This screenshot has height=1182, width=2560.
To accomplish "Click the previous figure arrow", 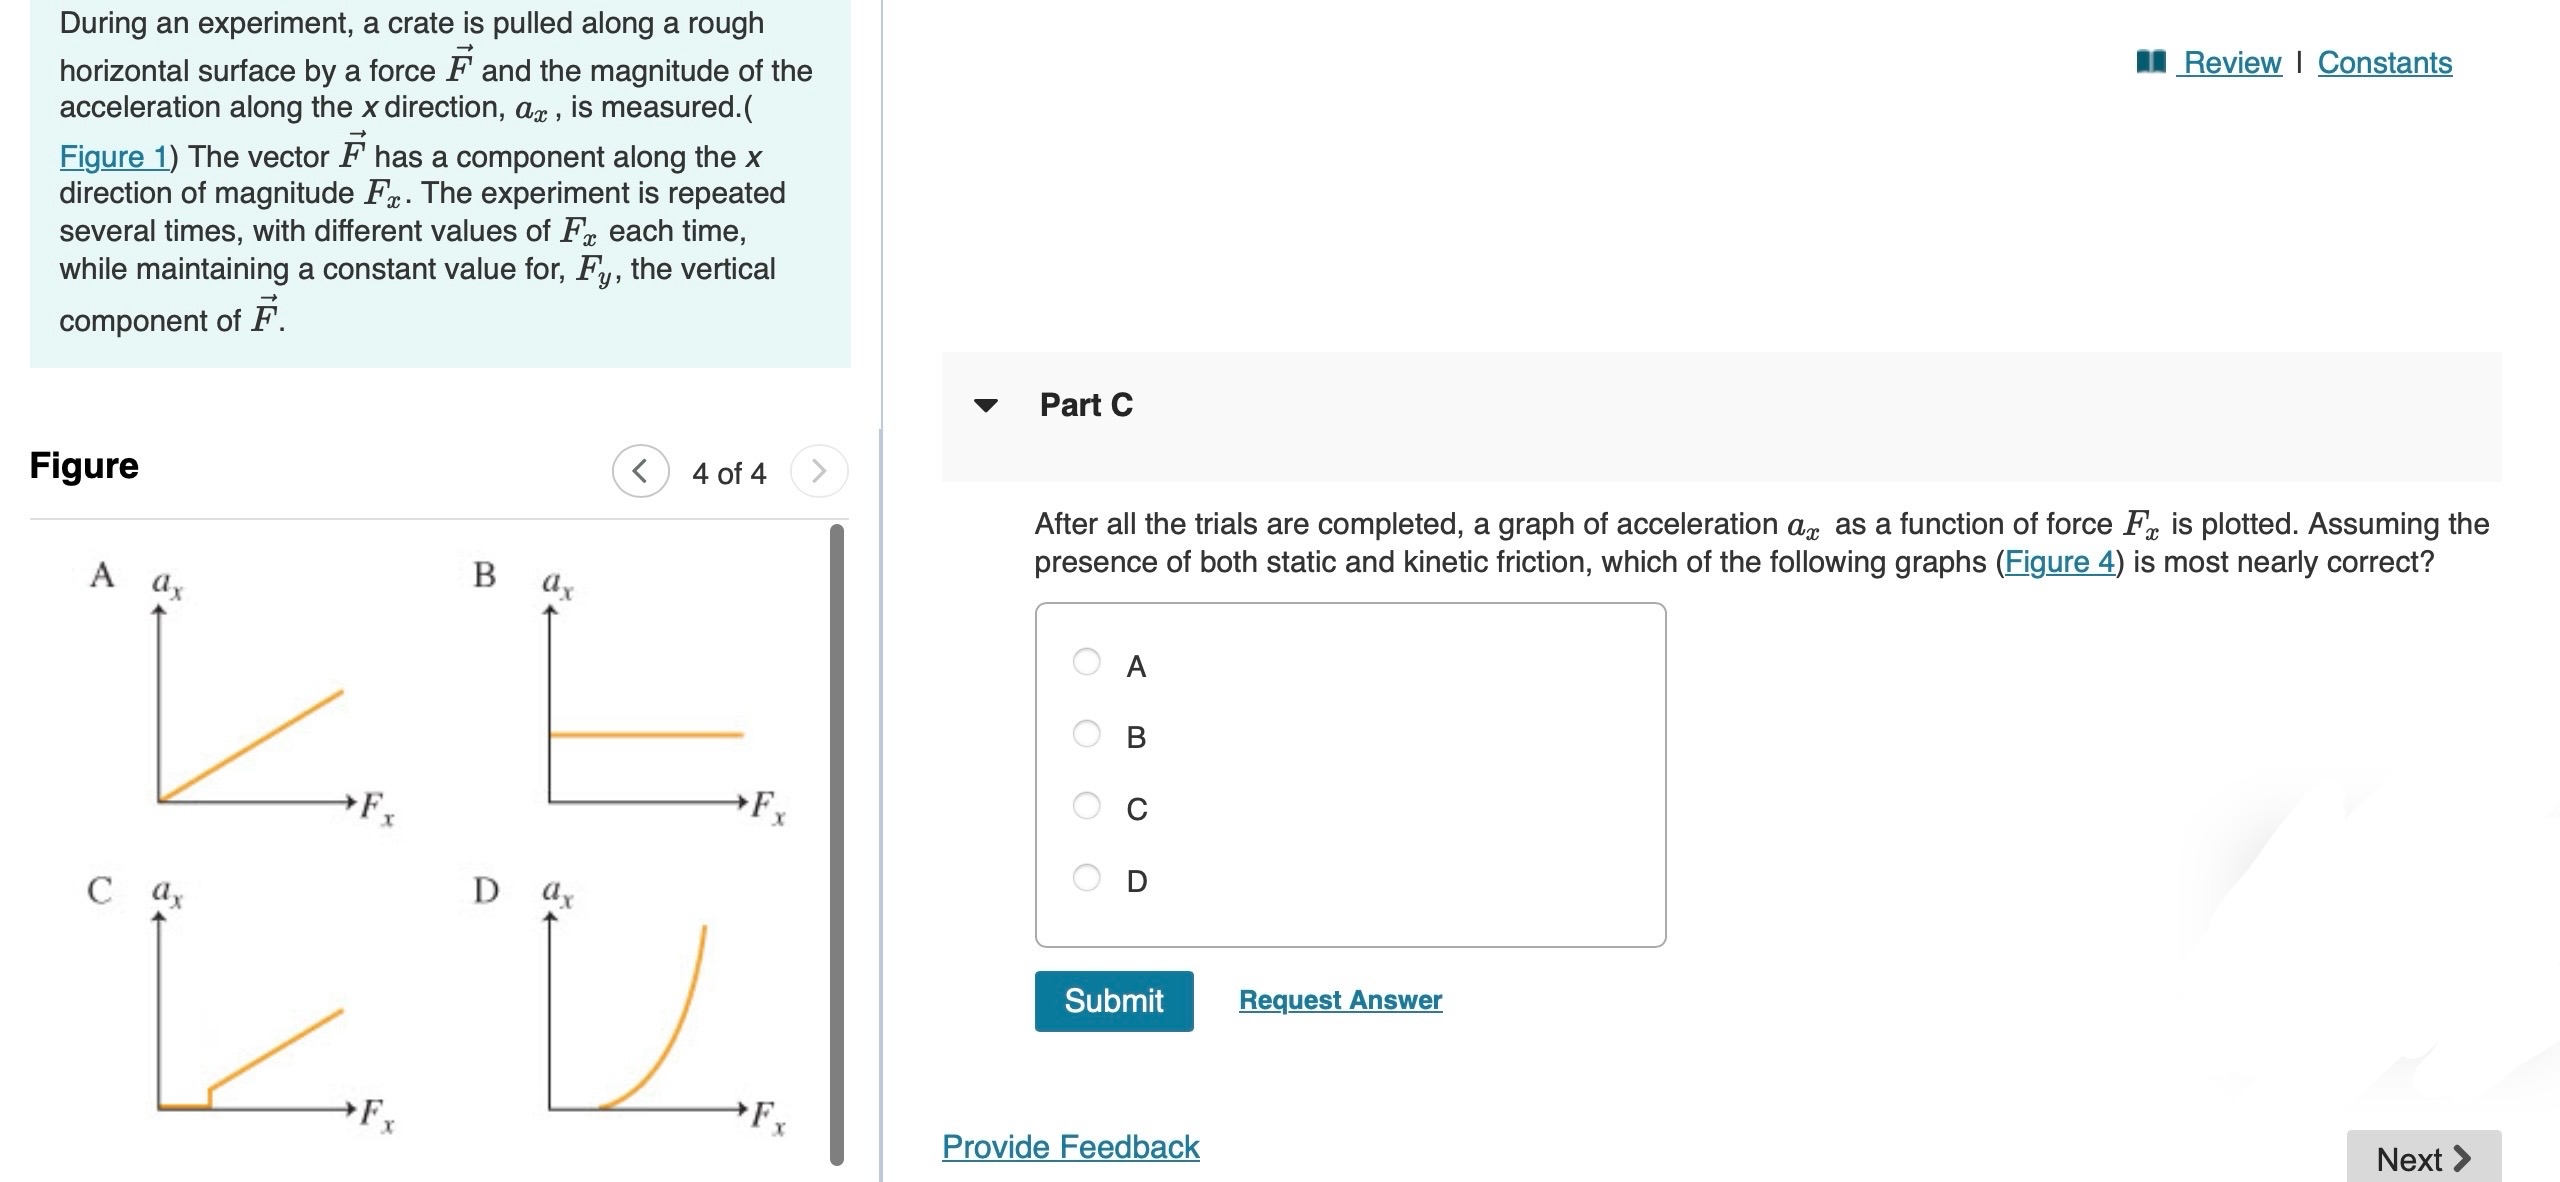I will click(x=641, y=472).
